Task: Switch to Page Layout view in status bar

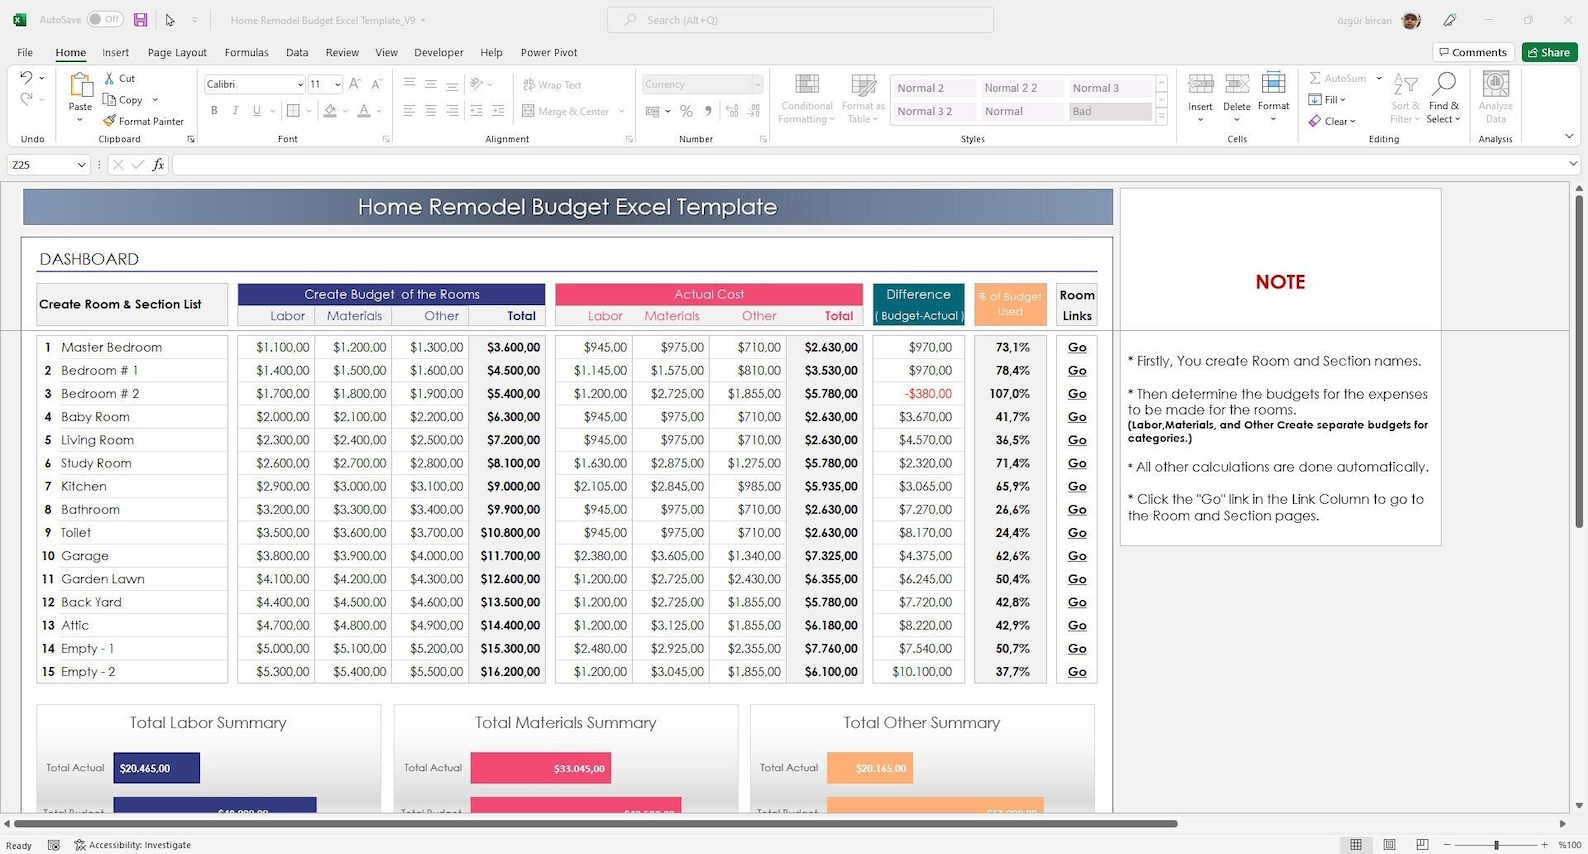Action: point(1389,845)
